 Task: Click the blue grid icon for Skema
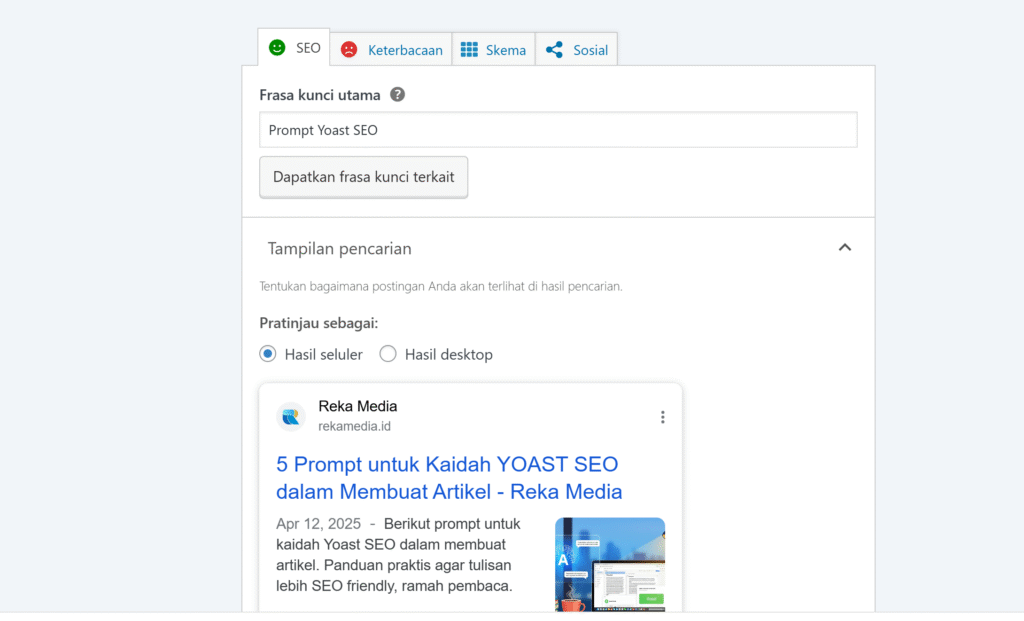tap(469, 49)
